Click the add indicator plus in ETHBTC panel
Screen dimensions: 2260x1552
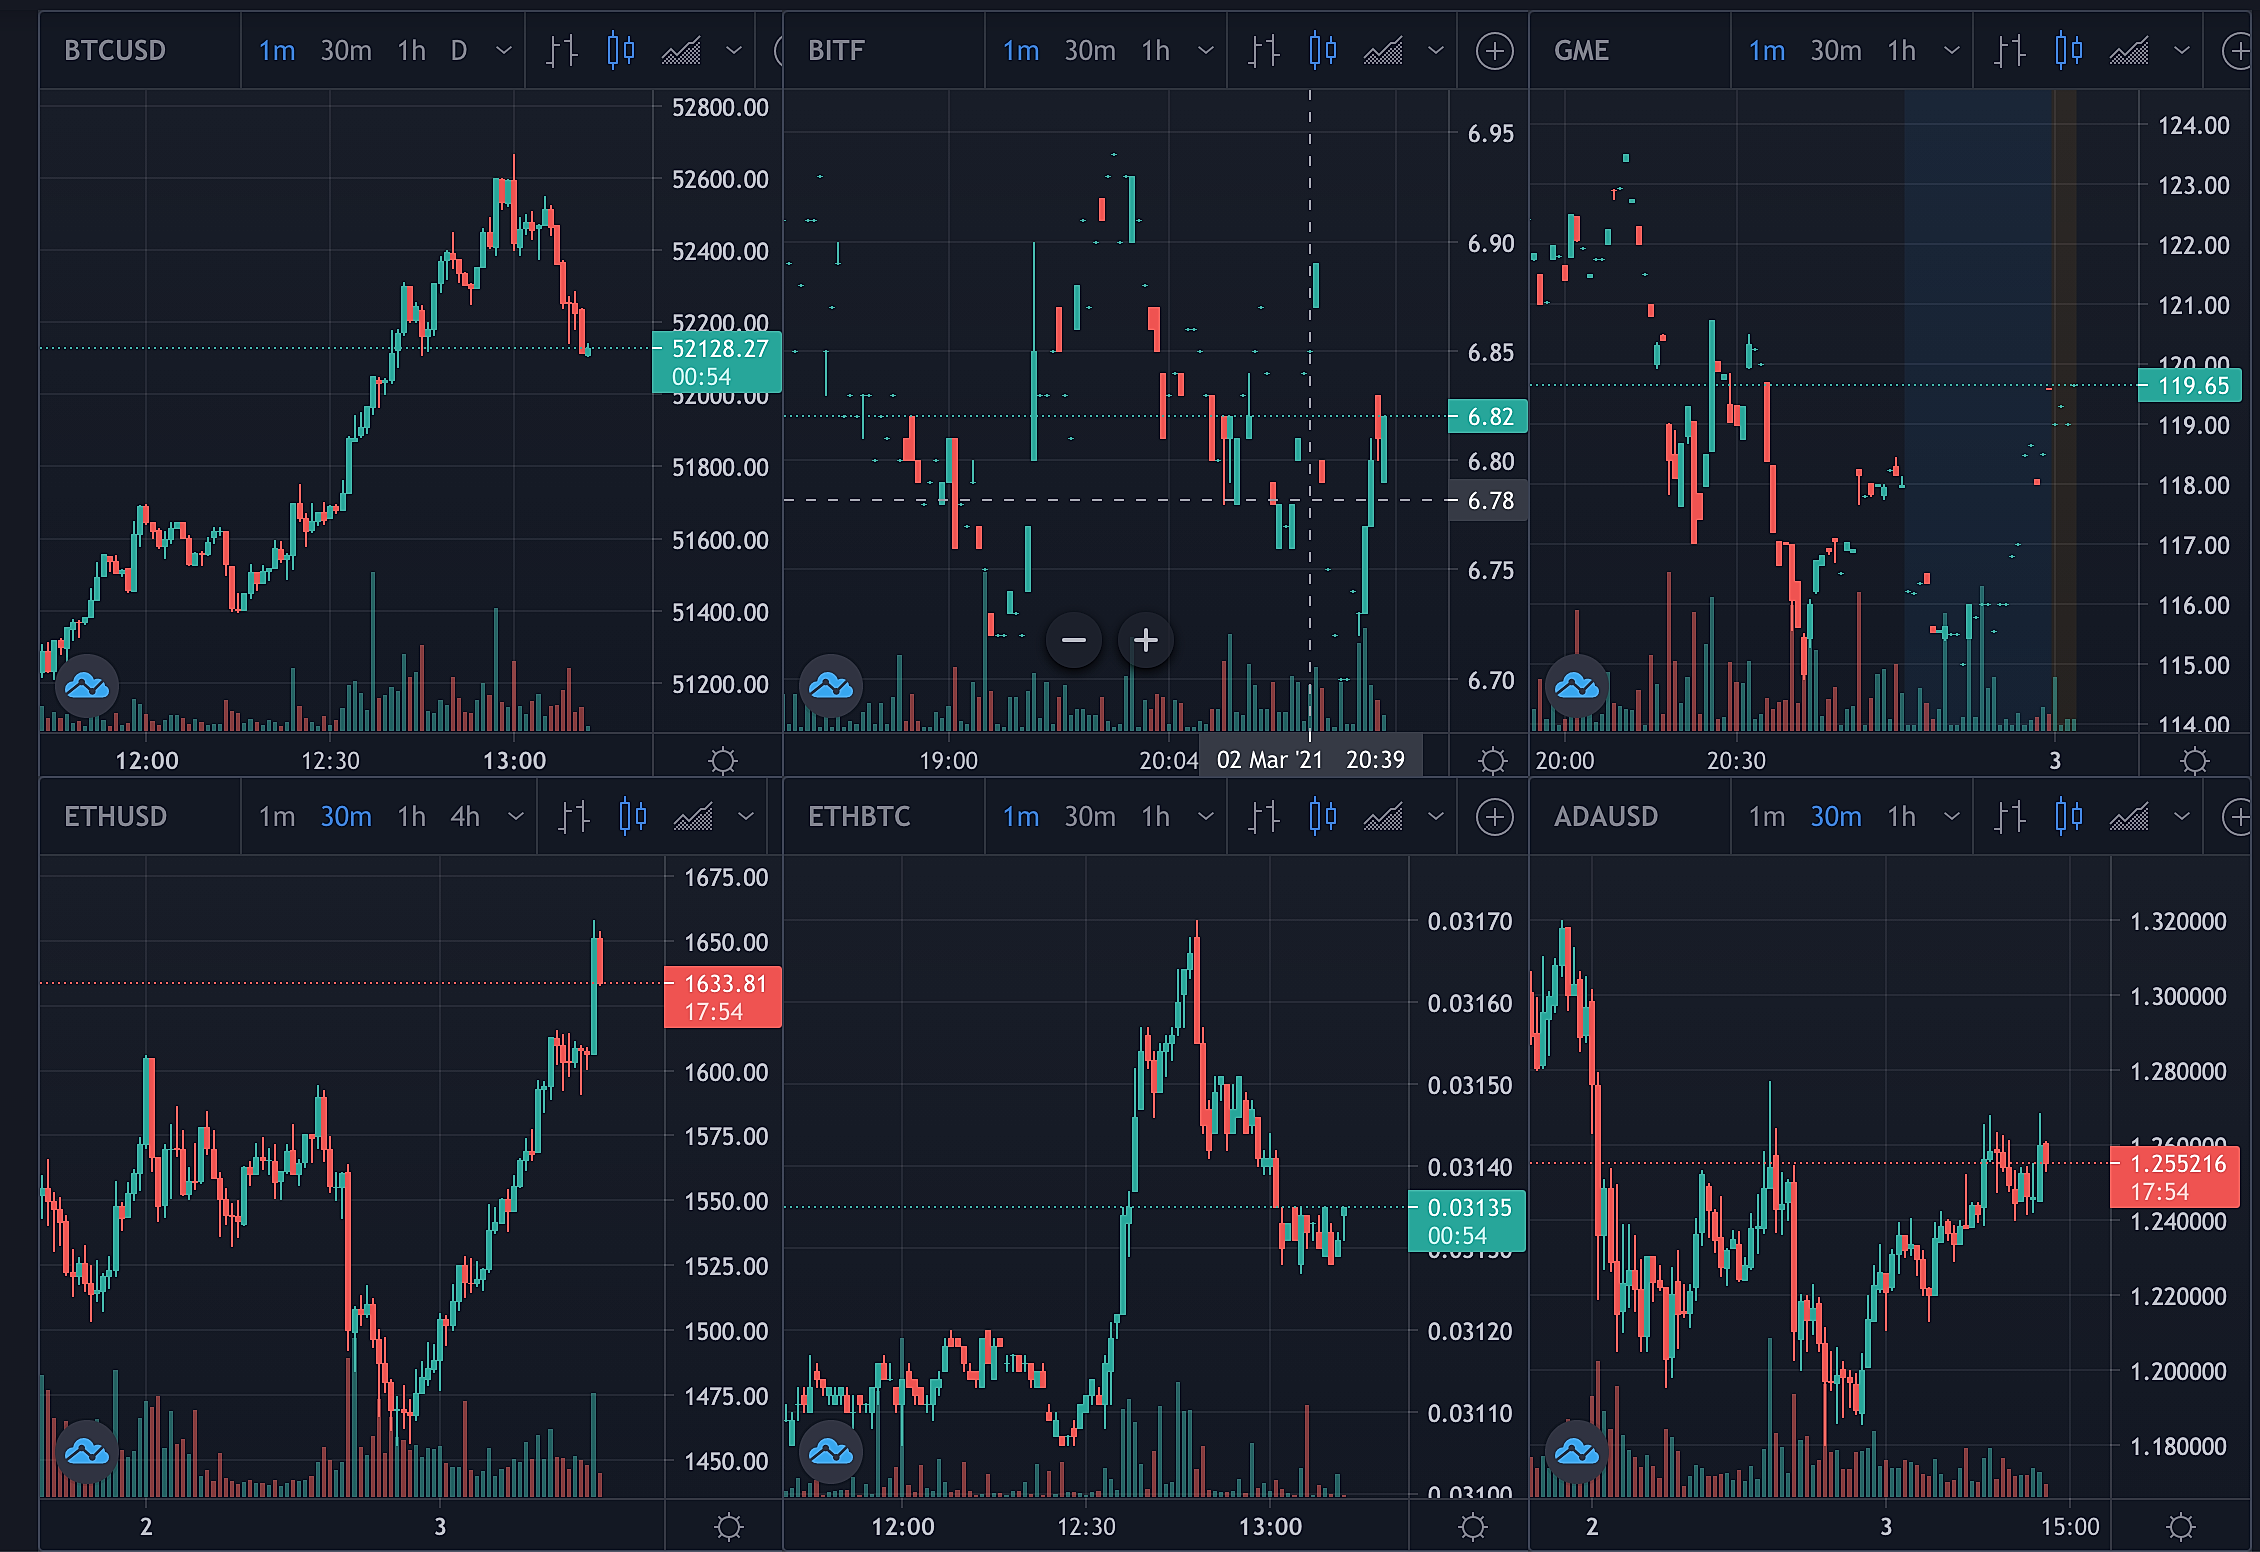(x=1494, y=816)
